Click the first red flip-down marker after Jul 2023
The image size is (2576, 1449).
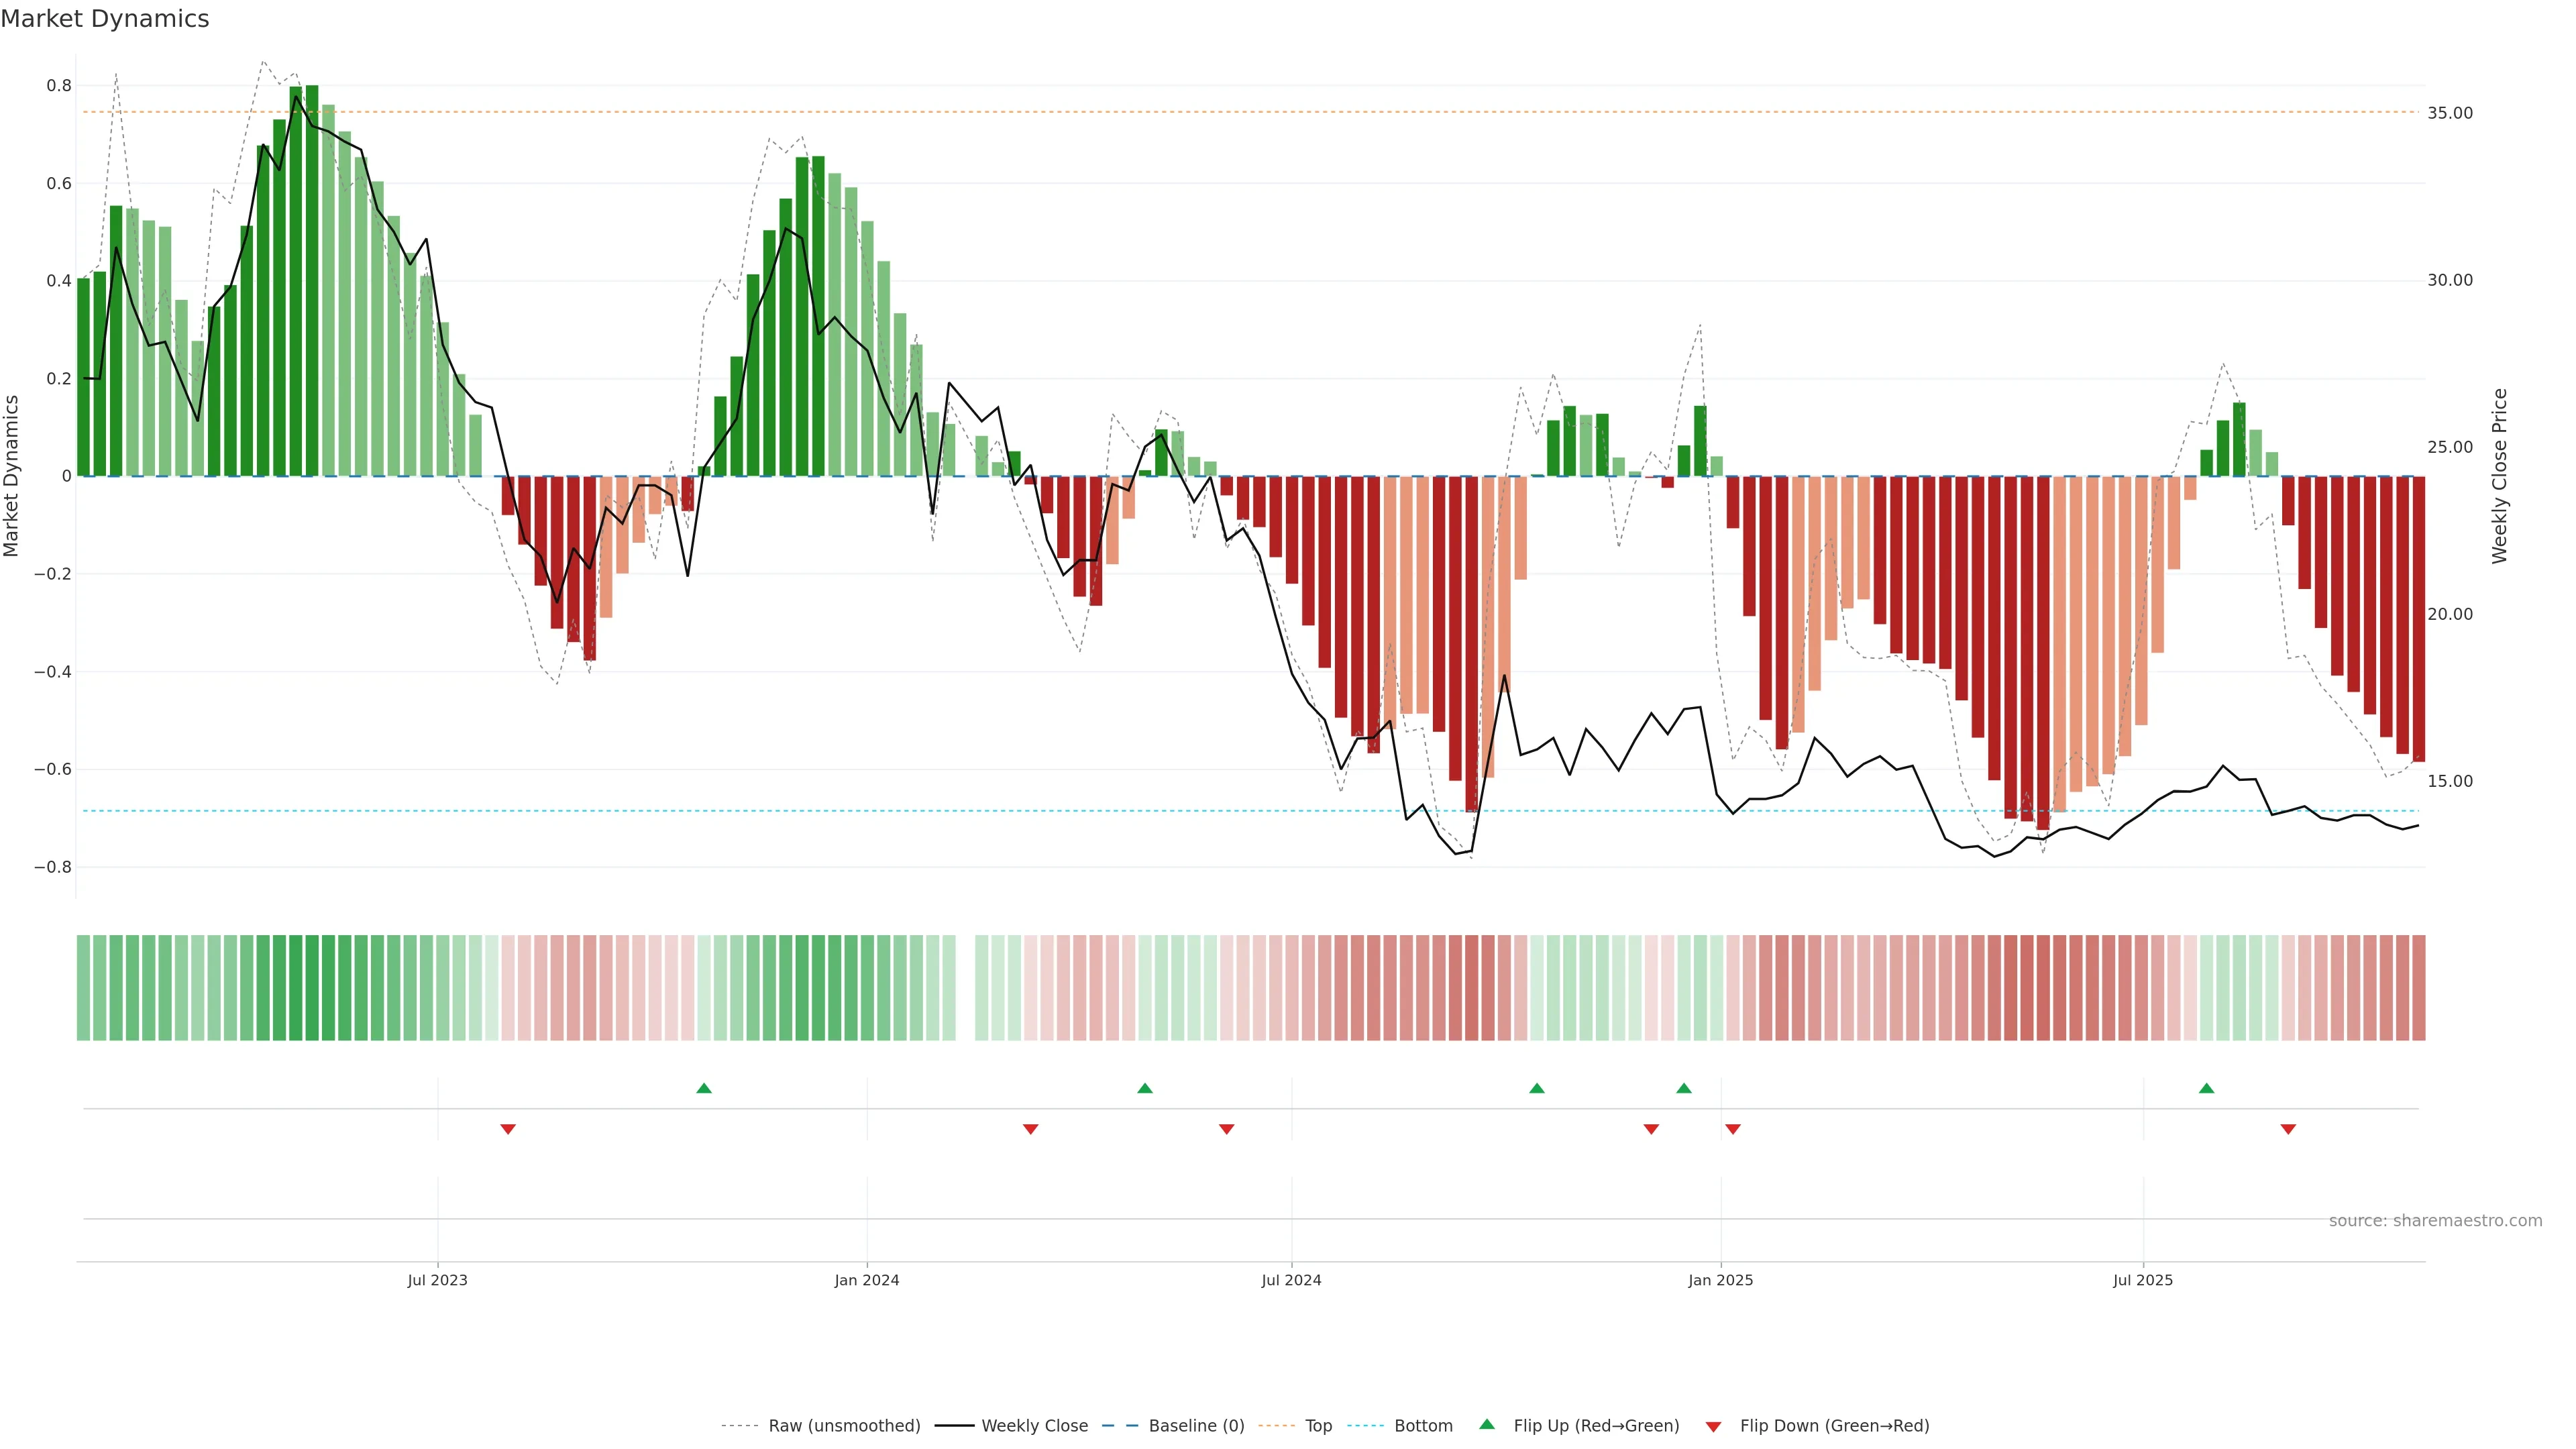[x=508, y=1129]
